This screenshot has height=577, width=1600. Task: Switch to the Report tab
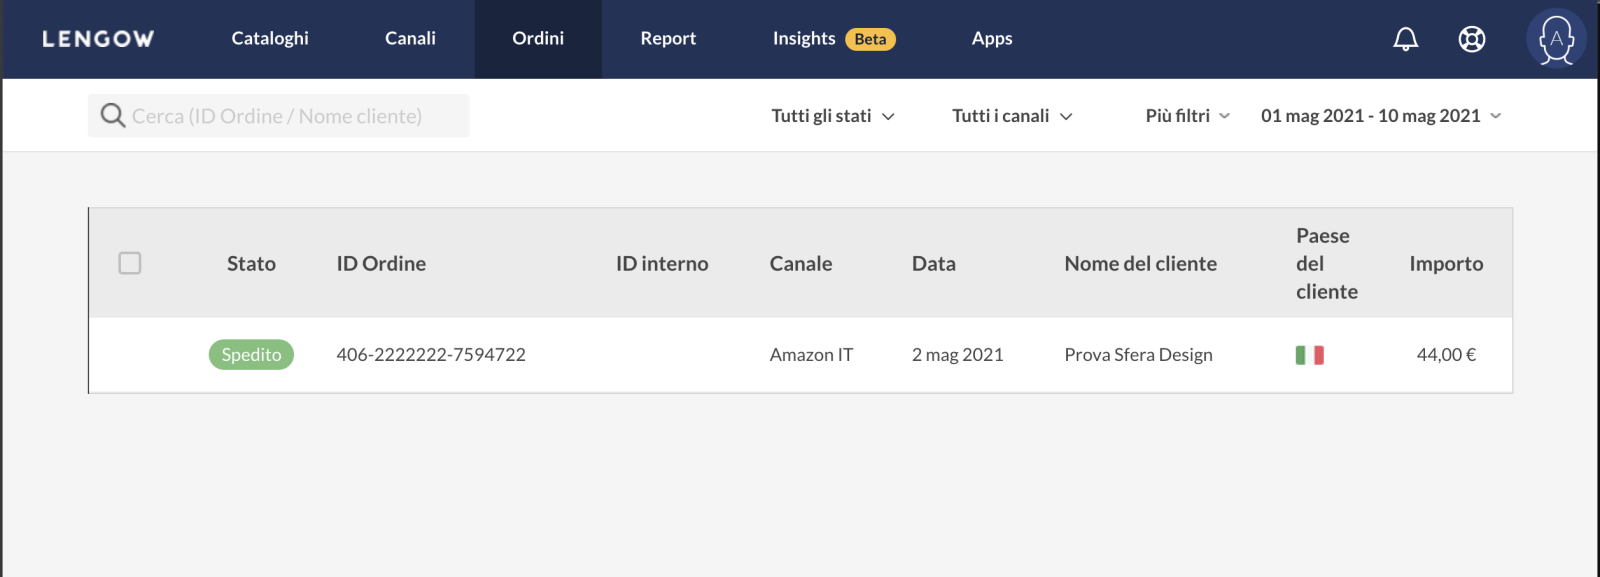[668, 39]
